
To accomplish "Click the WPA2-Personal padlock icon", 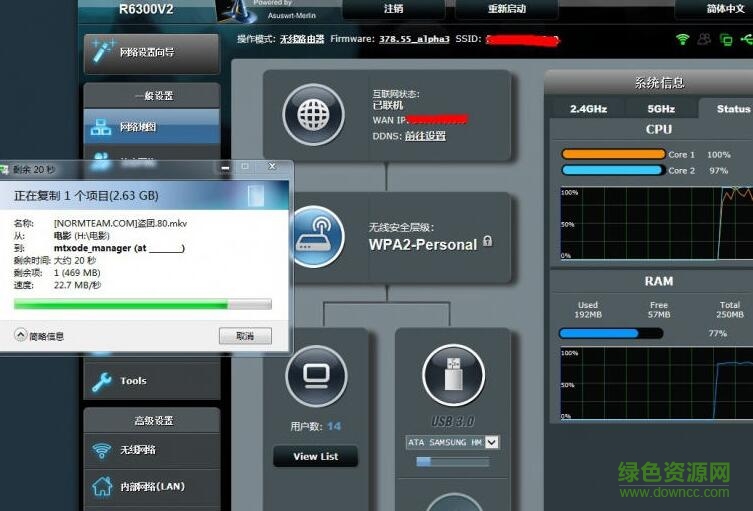I will [487, 241].
